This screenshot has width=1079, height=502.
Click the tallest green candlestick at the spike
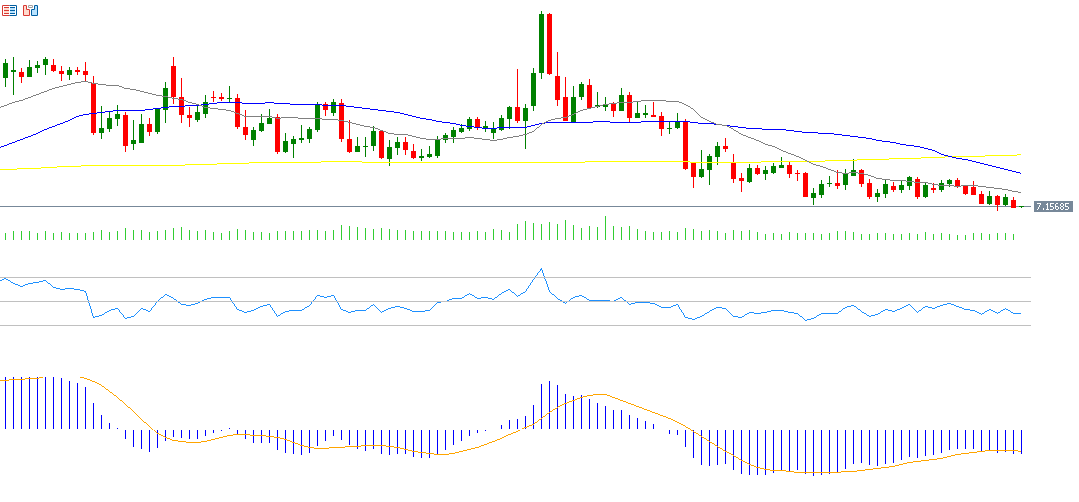point(541,45)
